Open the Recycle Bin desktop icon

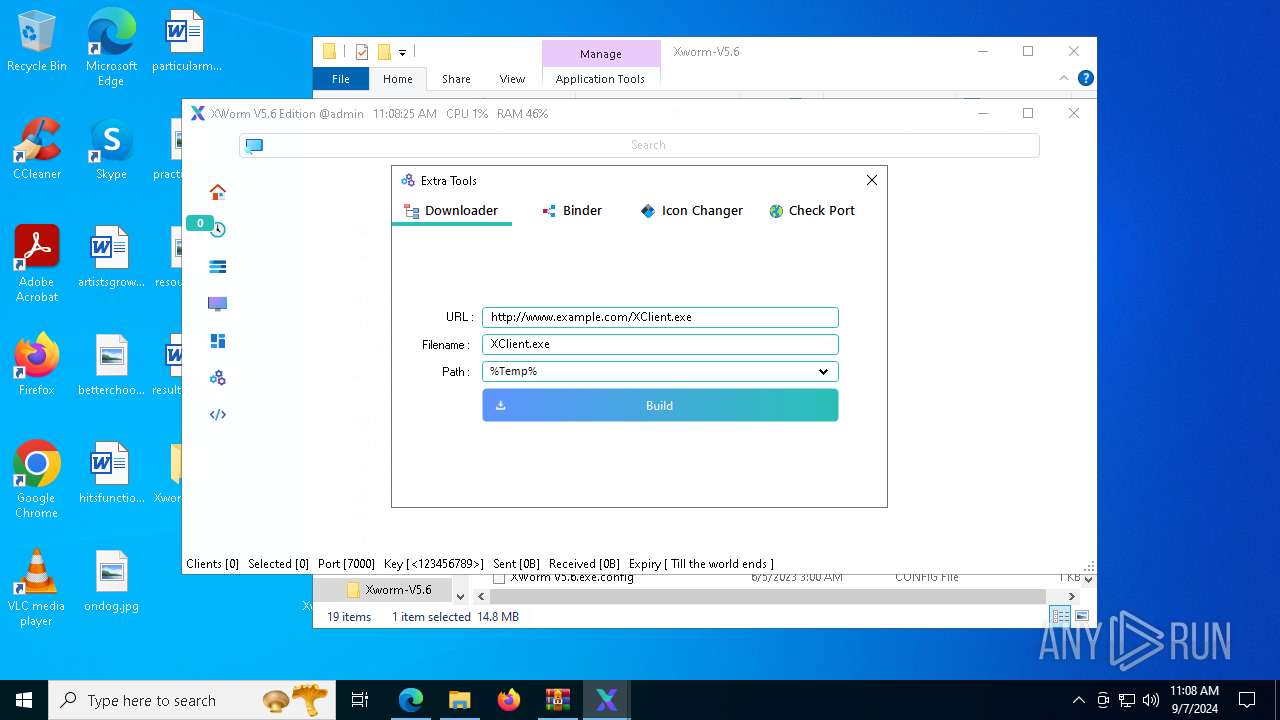(37, 42)
